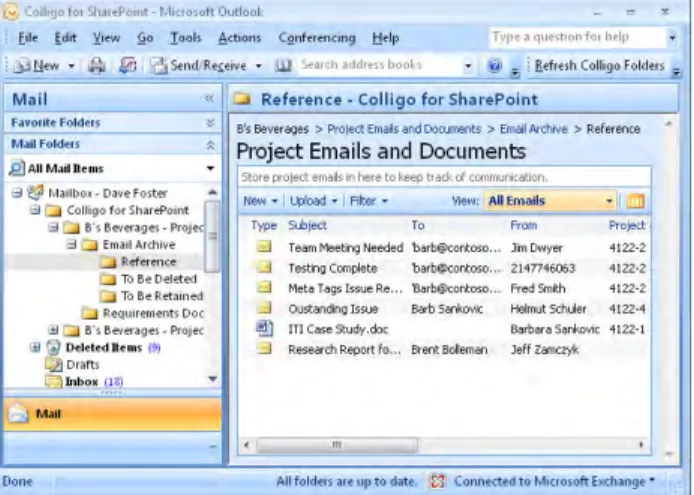
Task: Expand the Deleted Items tree node
Action: pyautogui.click(x=35, y=347)
